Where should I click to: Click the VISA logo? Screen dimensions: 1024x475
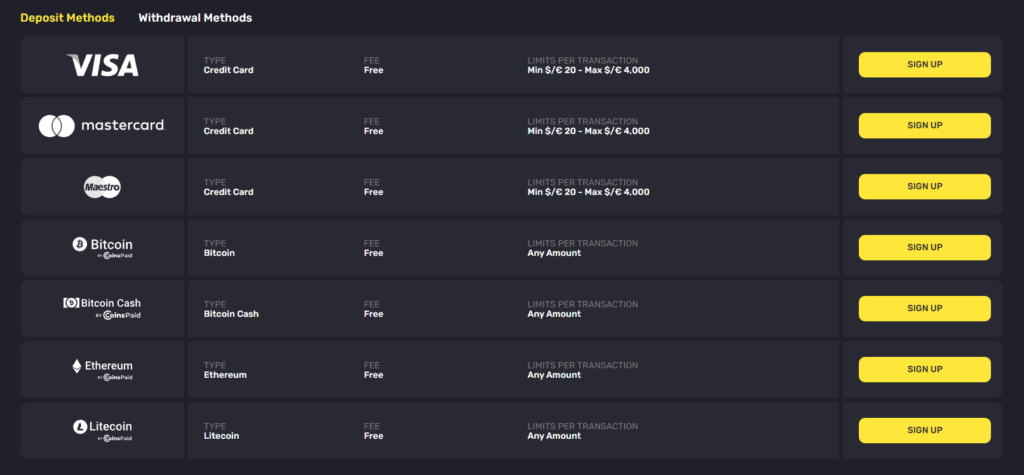[103, 65]
